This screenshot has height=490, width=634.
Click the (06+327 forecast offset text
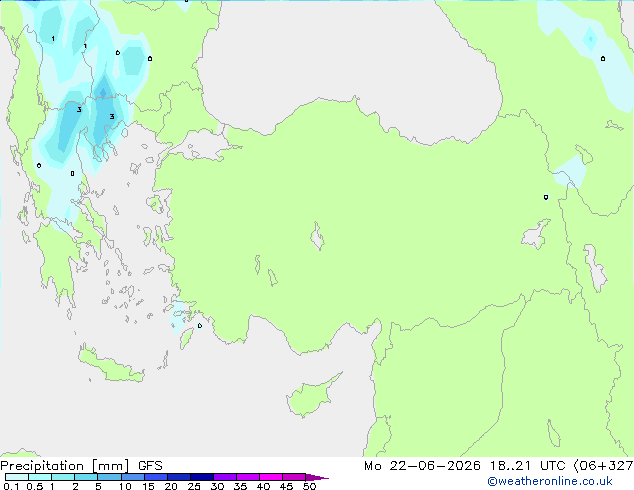click(603, 466)
